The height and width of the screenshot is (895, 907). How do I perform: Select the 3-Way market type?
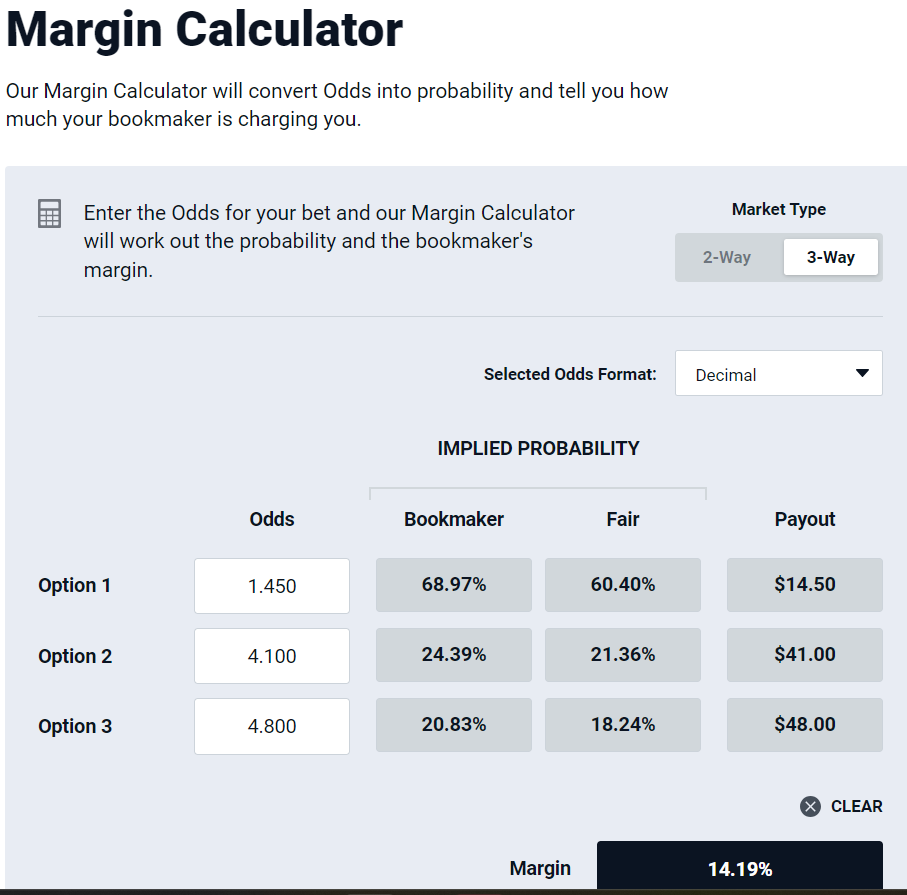pos(830,257)
